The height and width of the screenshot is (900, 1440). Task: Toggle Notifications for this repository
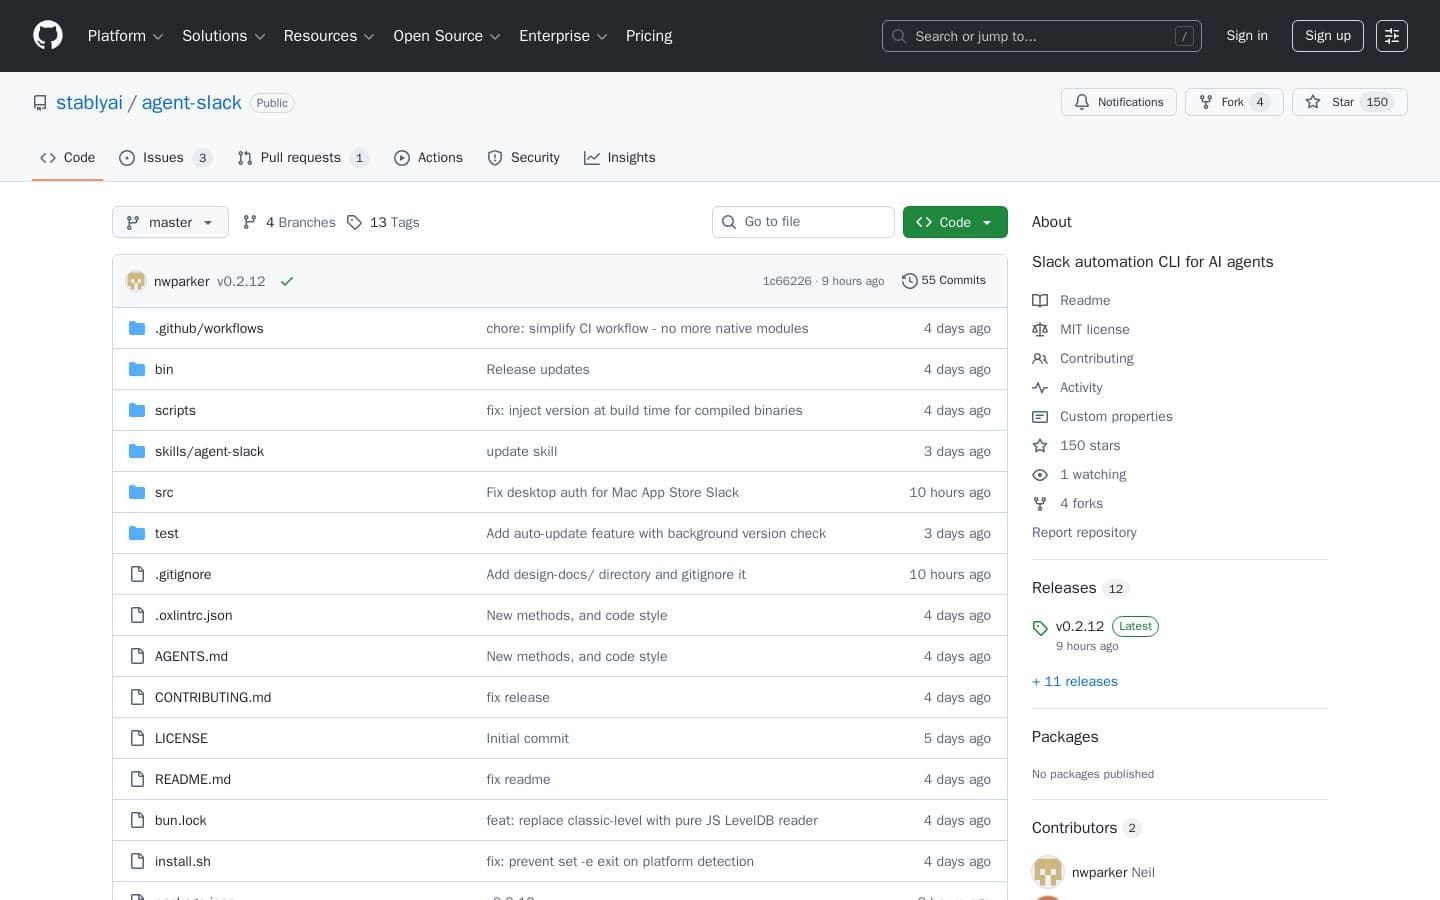click(x=1119, y=102)
